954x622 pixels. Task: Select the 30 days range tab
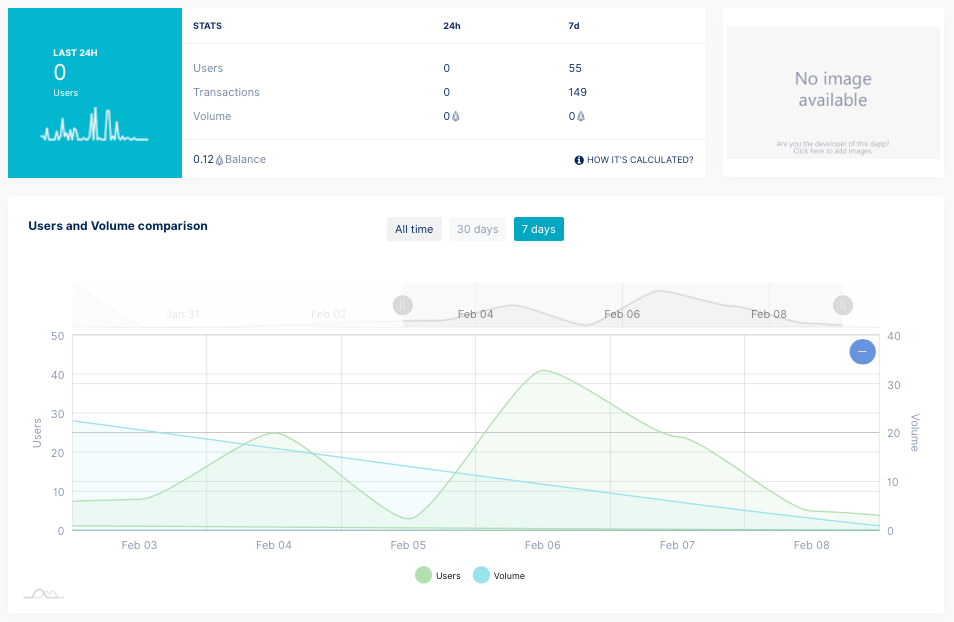pyautogui.click(x=478, y=229)
